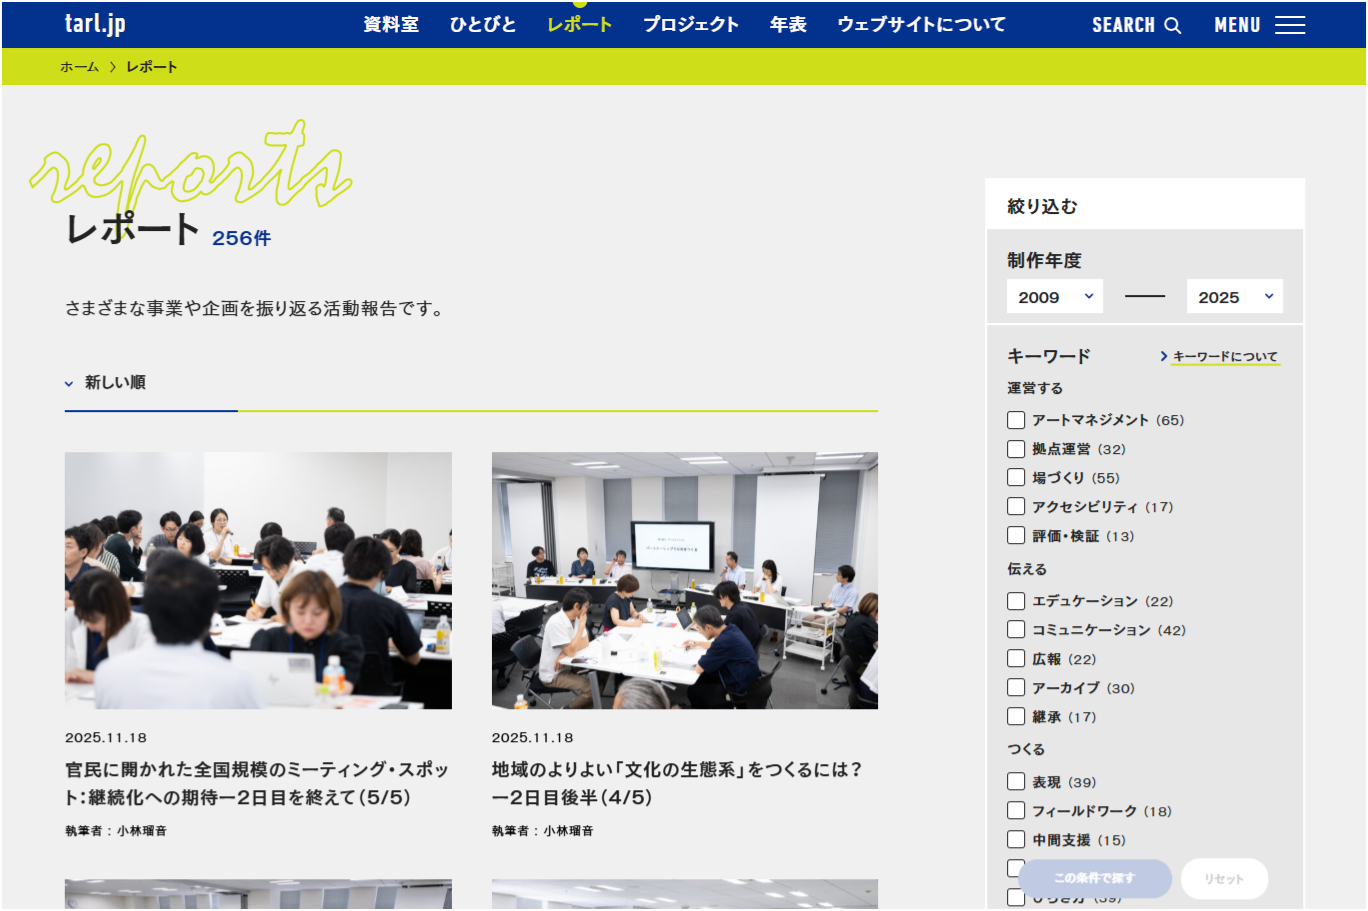Go to the プロジェクト nav item
The image size is (1368, 911).
[x=690, y=25]
